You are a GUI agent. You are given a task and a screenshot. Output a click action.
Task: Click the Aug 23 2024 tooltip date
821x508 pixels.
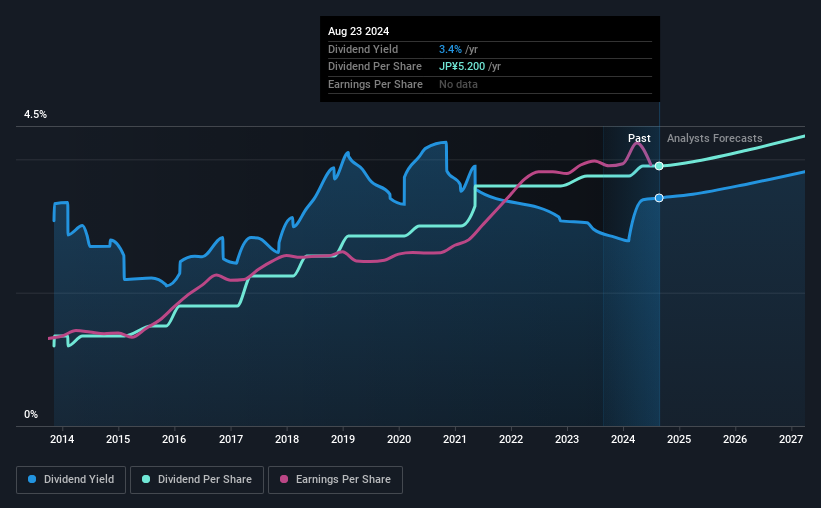pyautogui.click(x=359, y=31)
